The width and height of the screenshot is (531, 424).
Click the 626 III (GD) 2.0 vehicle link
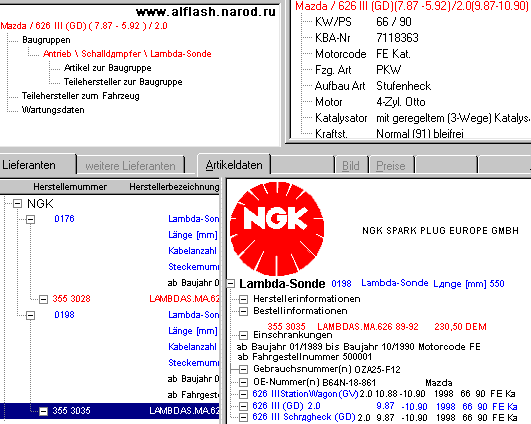coord(286,406)
